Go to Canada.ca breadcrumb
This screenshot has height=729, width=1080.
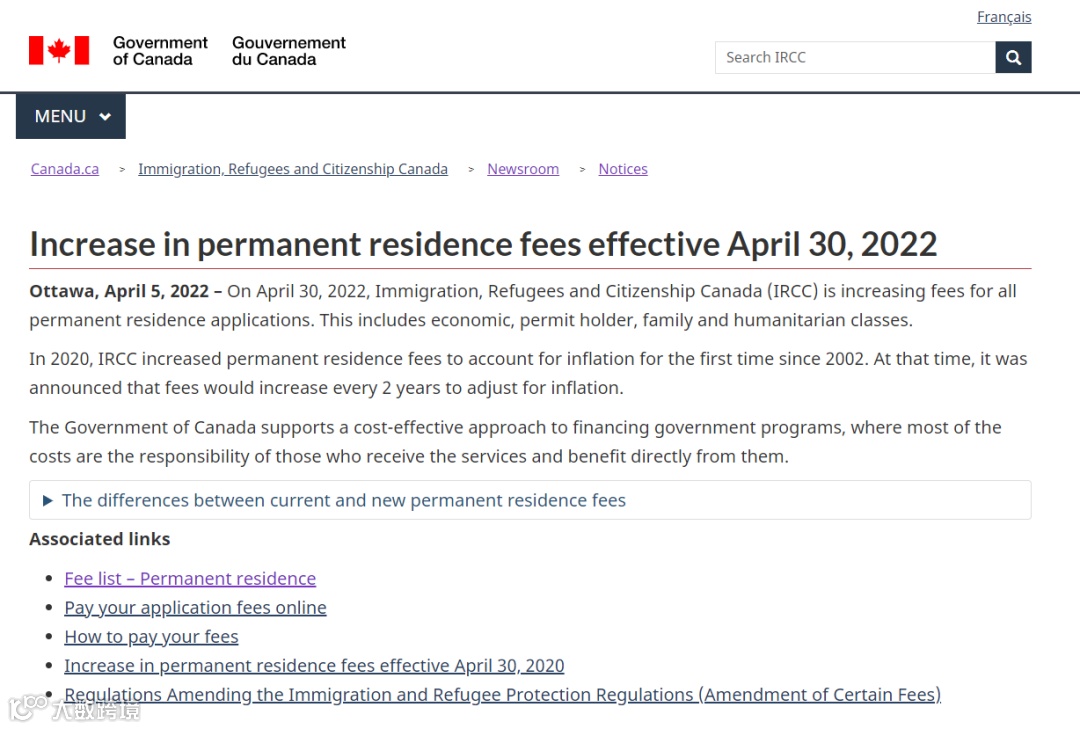point(65,169)
